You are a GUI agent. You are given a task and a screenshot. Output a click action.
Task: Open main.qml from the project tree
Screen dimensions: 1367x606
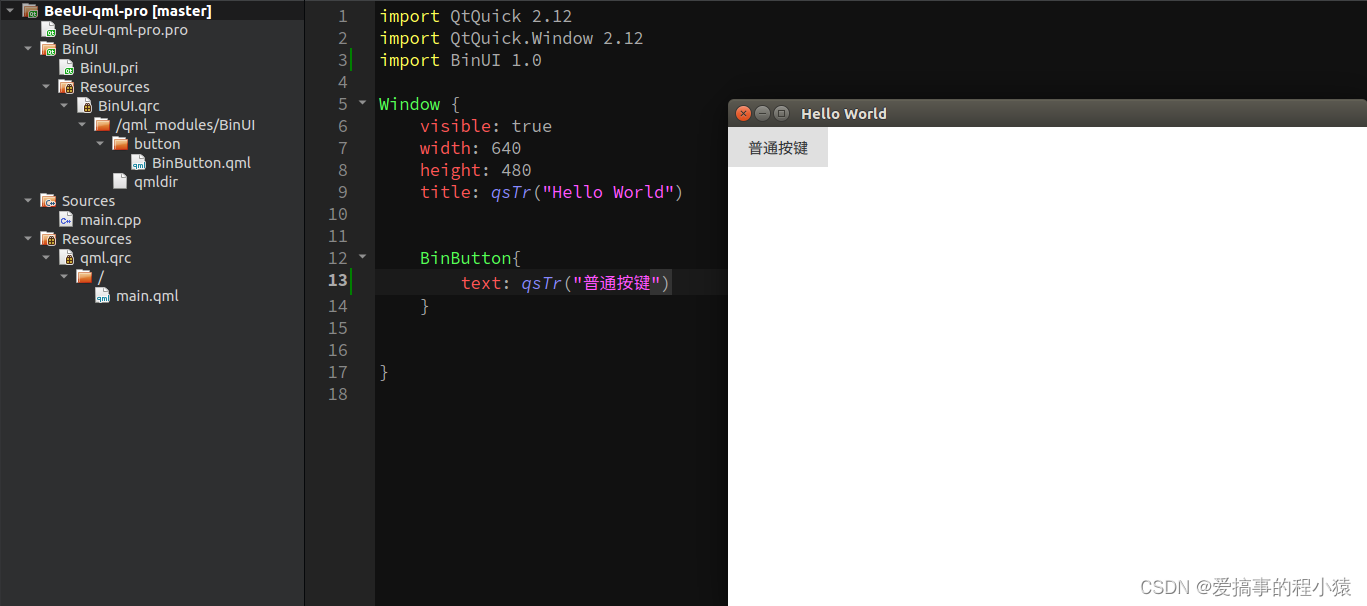click(147, 296)
